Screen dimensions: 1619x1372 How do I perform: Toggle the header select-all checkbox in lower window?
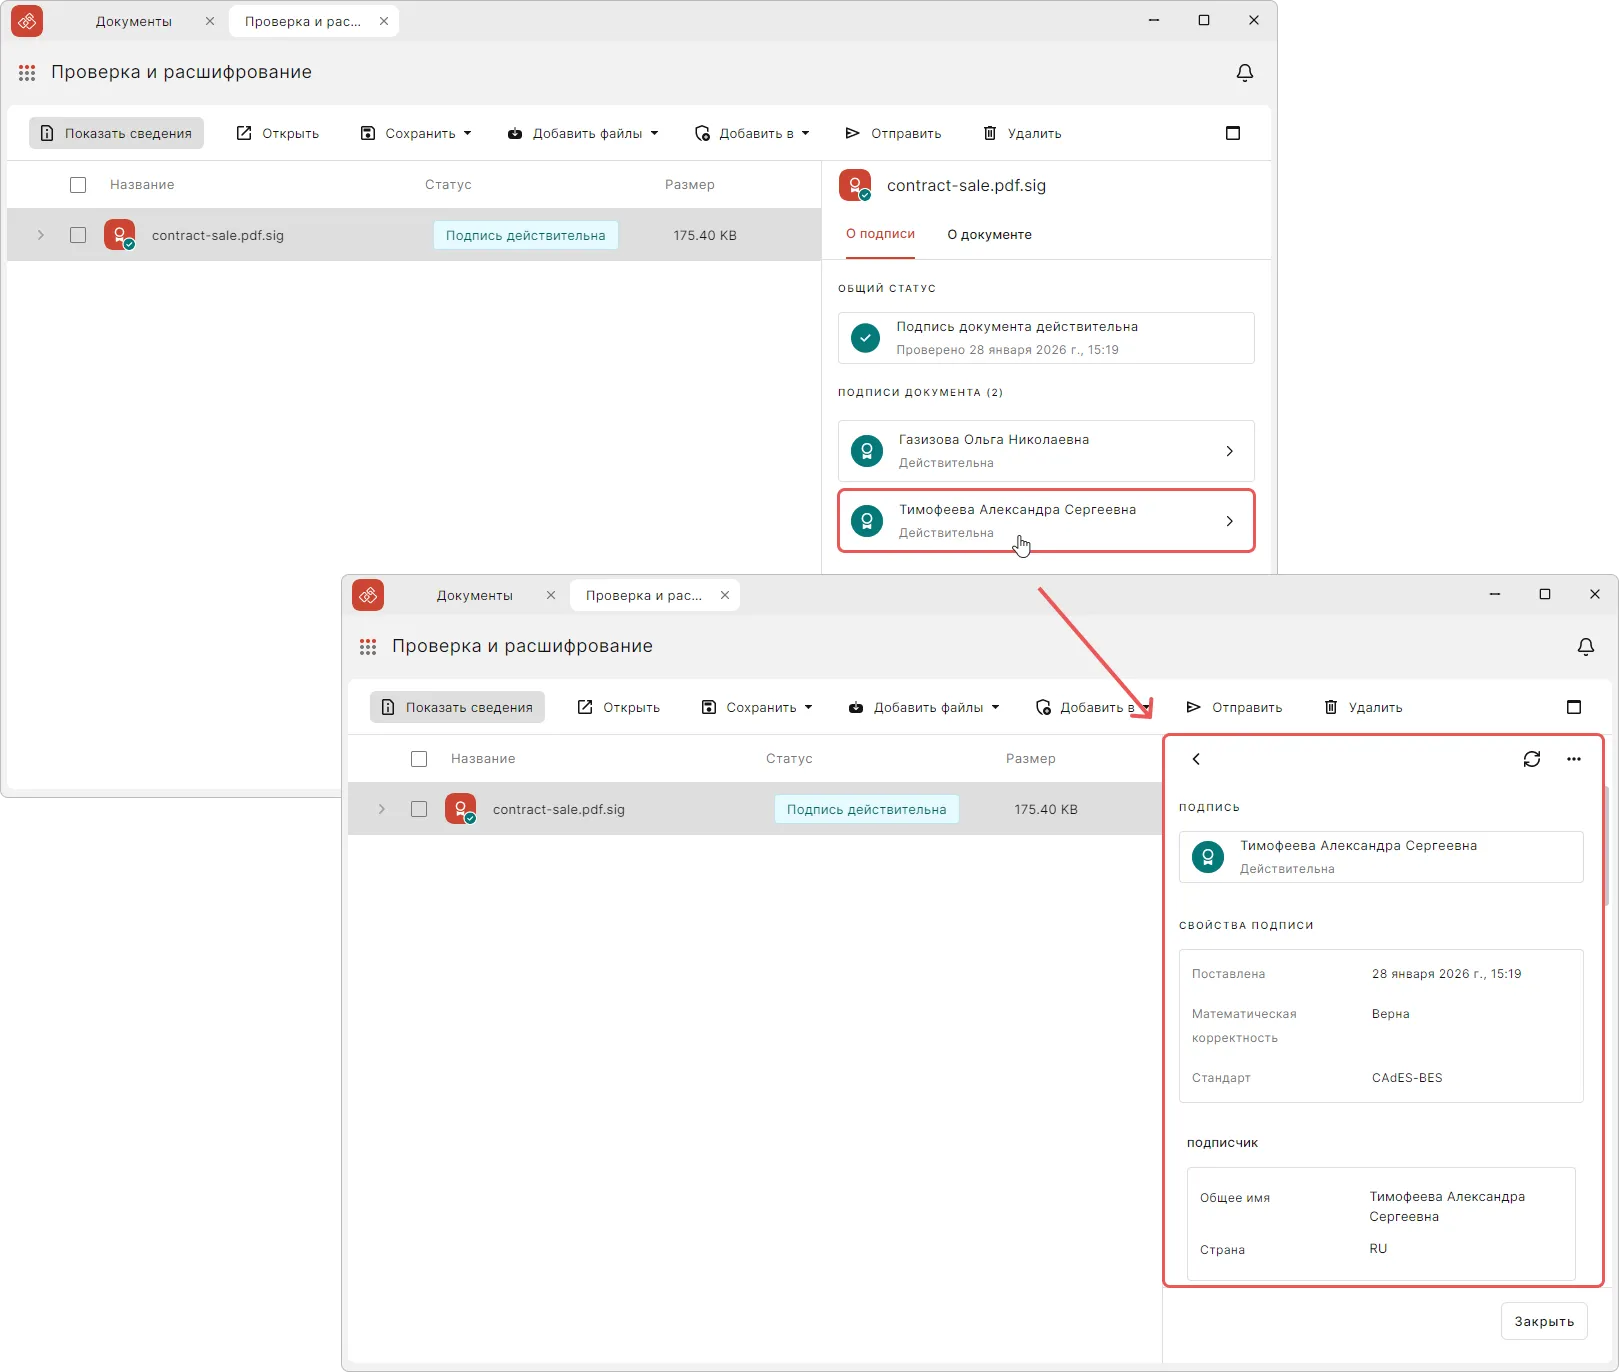point(419,759)
